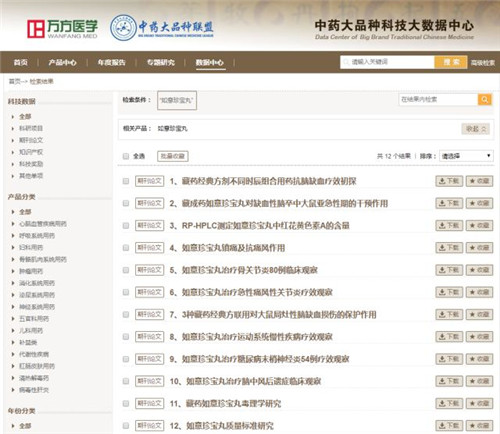Image resolution: width=500 pixels, height=434 pixels.
Task: Star result 3 RP-HPLC article
Action: tap(479, 225)
